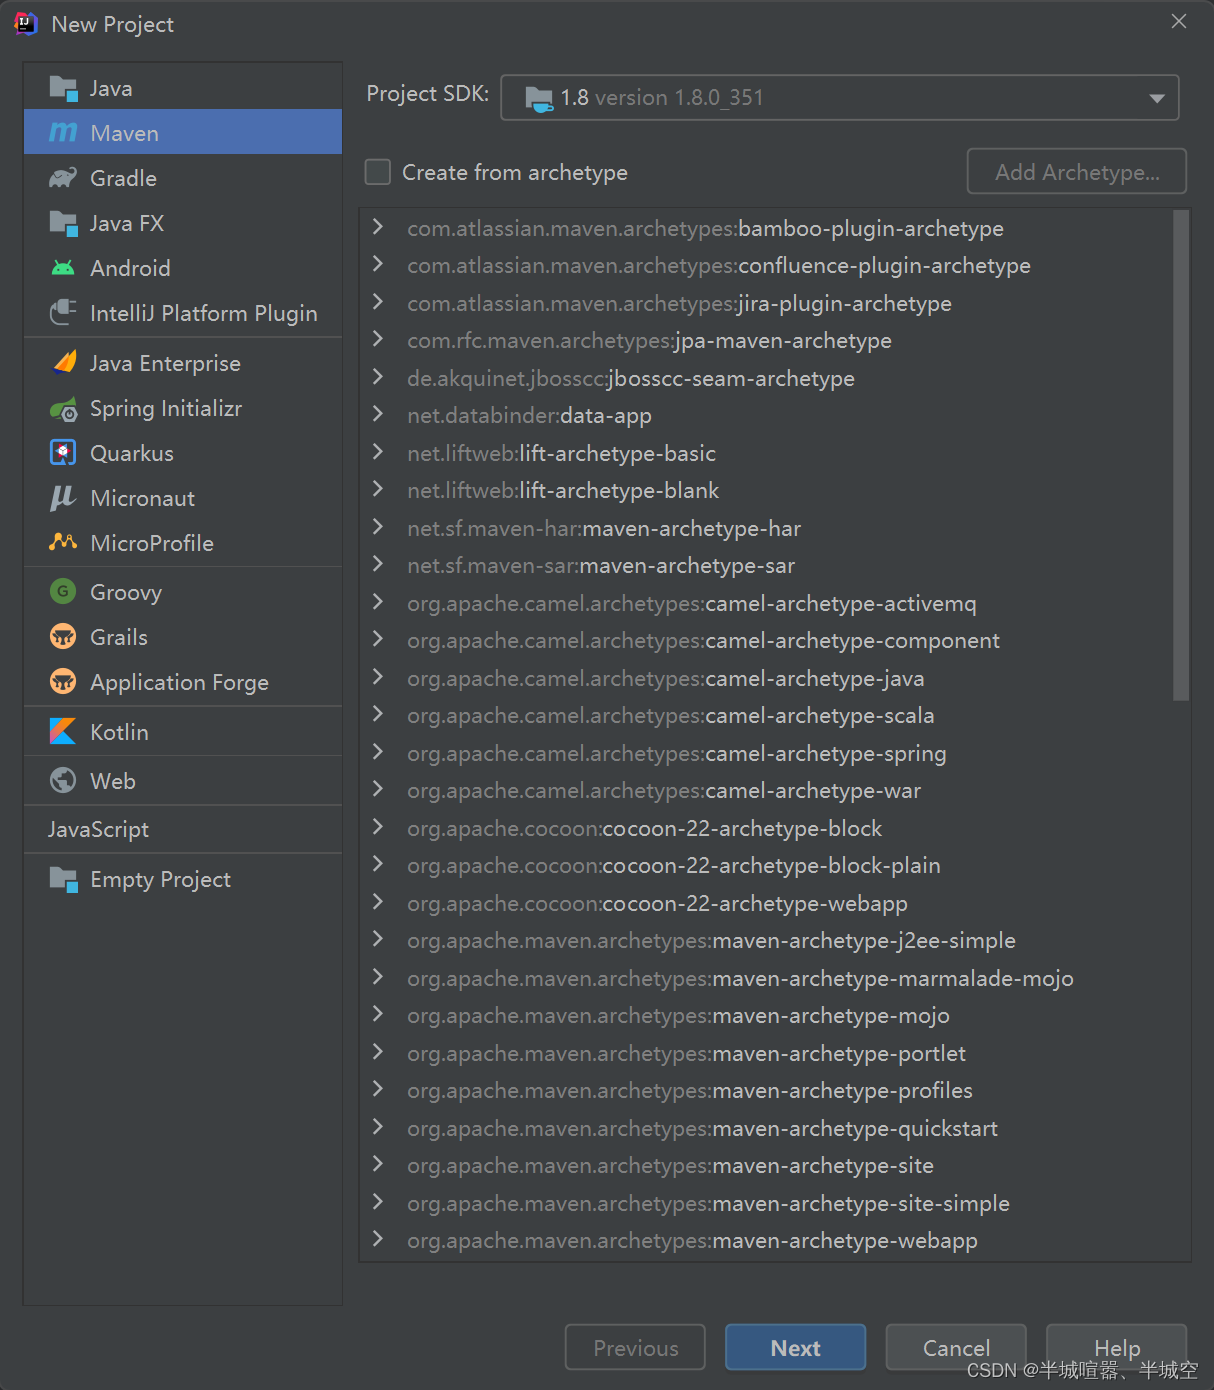1214x1390 pixels.
Task: Expand net.databinder data-app entry
Action: click(378, 414)
